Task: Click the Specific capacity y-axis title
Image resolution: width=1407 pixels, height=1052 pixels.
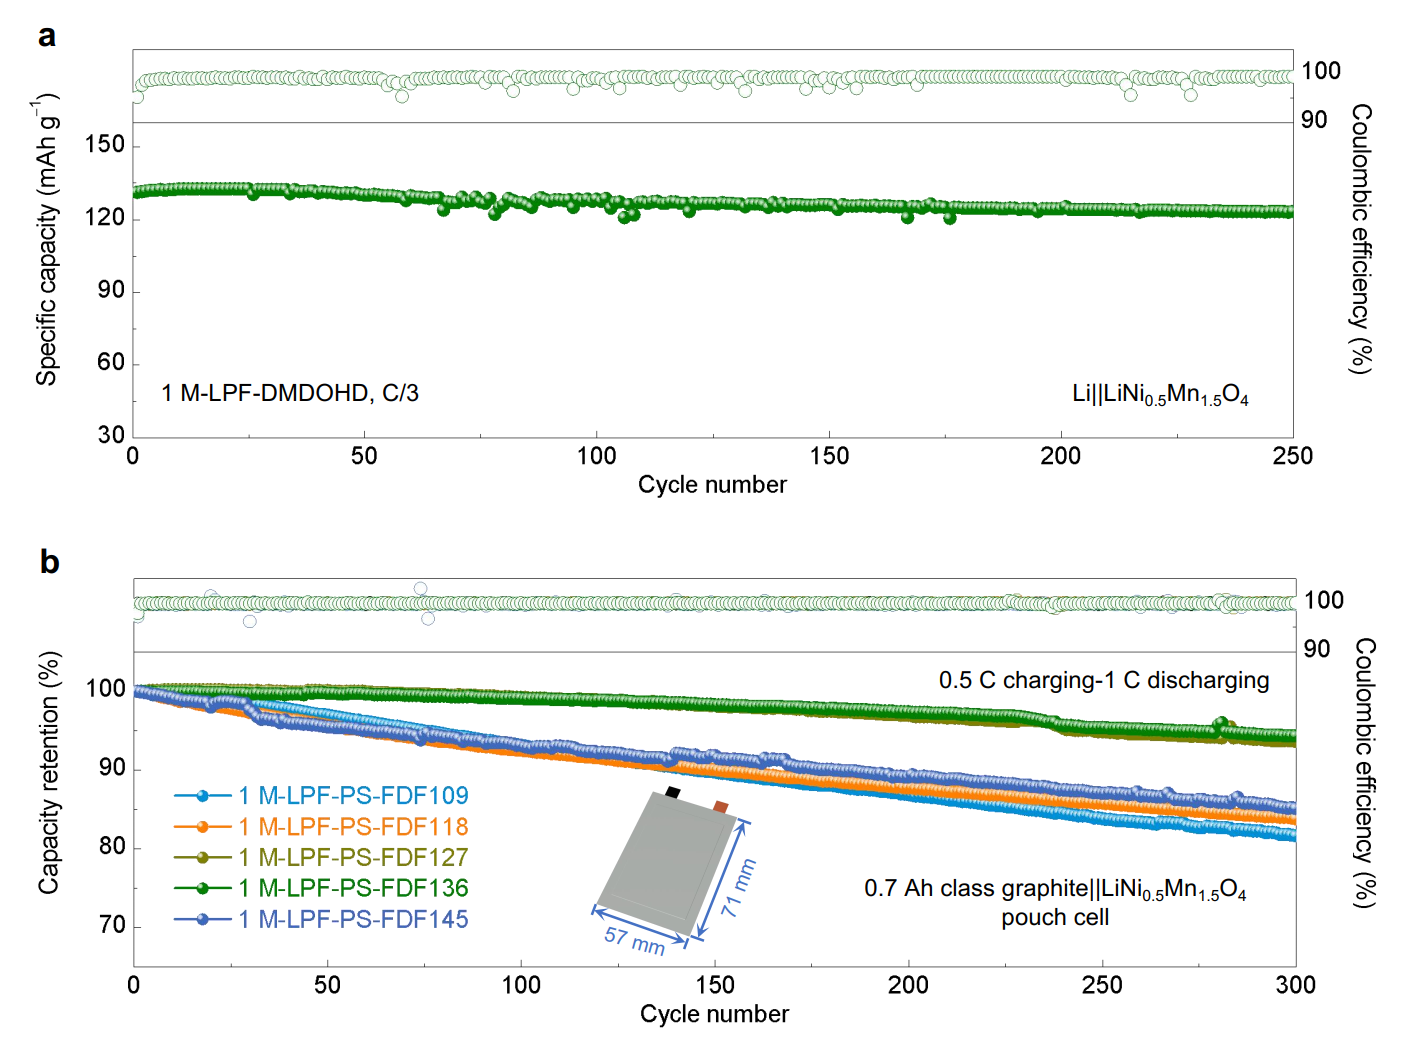Action: point(47,240)
